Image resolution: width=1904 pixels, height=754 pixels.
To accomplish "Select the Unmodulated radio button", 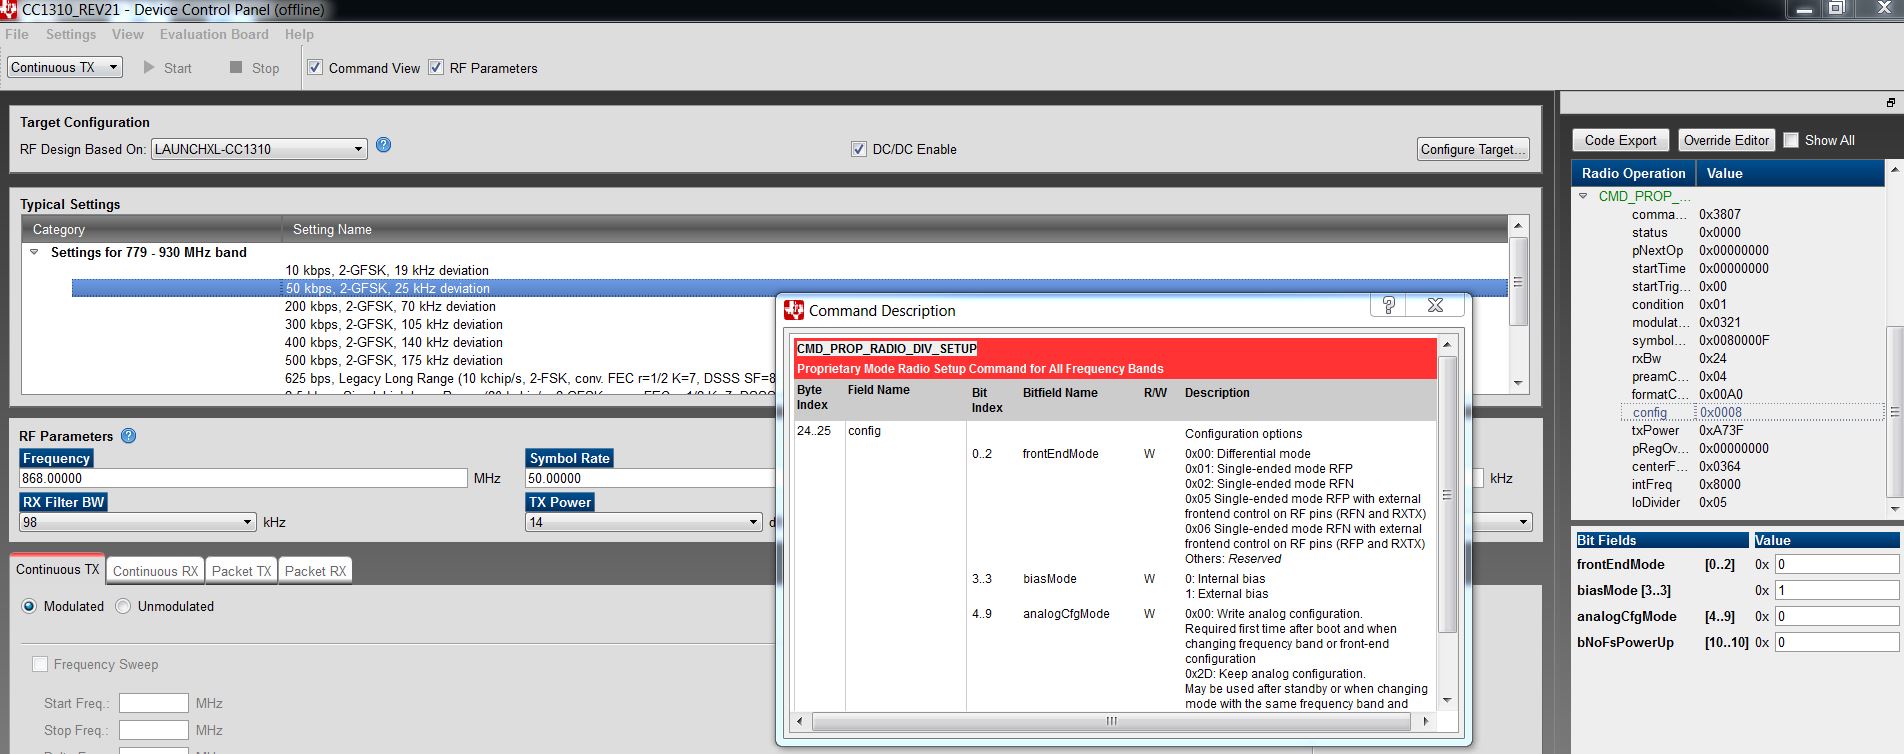I will point(123,606).
